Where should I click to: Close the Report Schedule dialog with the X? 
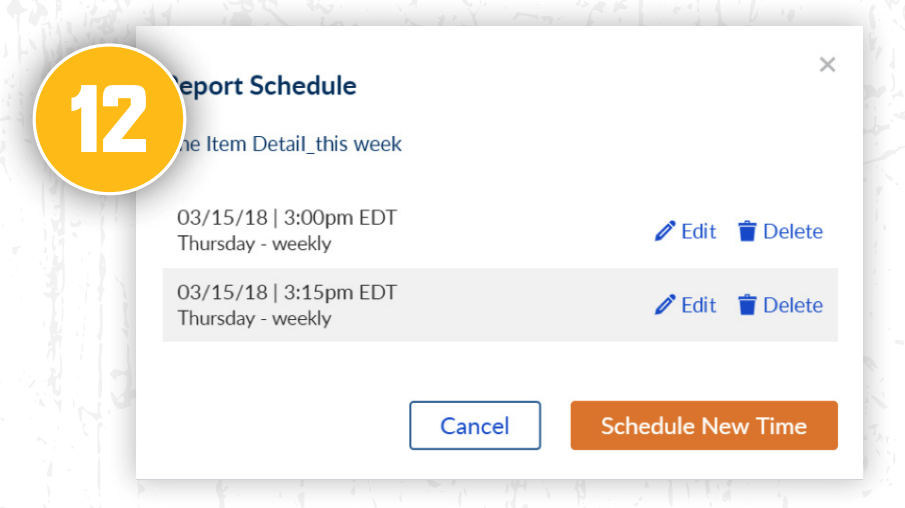point(827,65)
